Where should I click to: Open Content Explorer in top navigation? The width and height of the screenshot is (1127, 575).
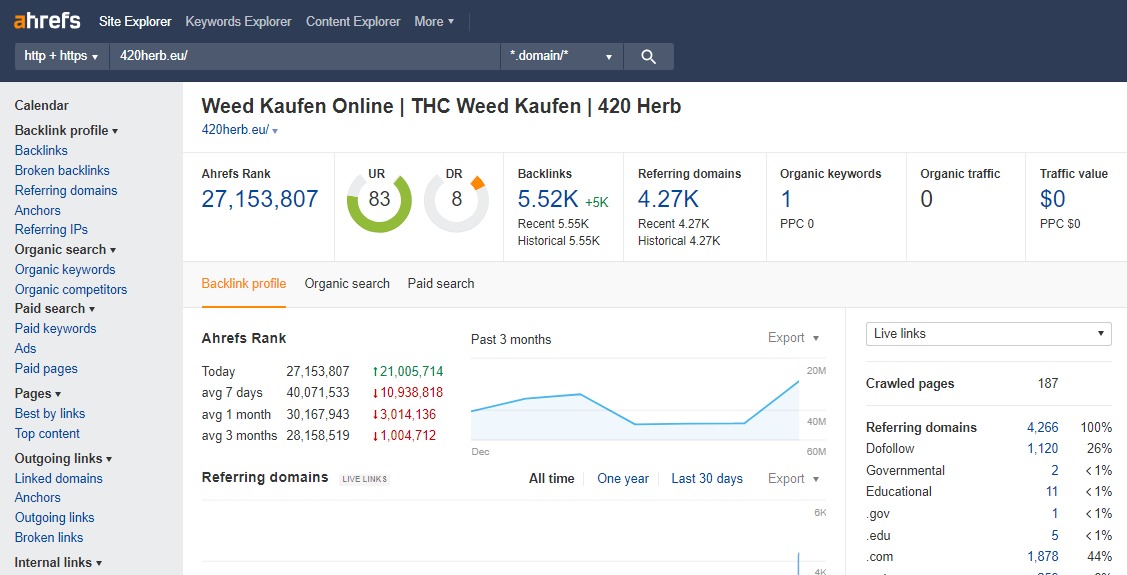[x=353, y=21]
